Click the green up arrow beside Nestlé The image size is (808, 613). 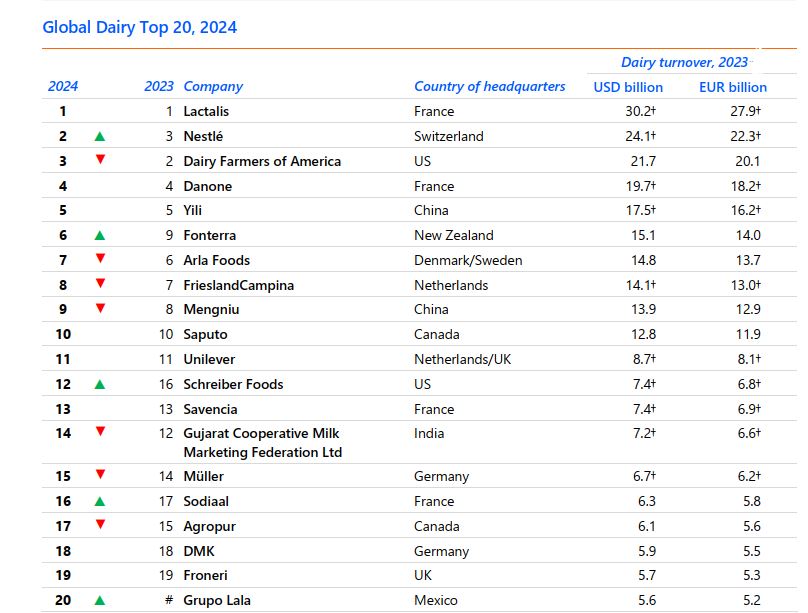pos(99,136)
